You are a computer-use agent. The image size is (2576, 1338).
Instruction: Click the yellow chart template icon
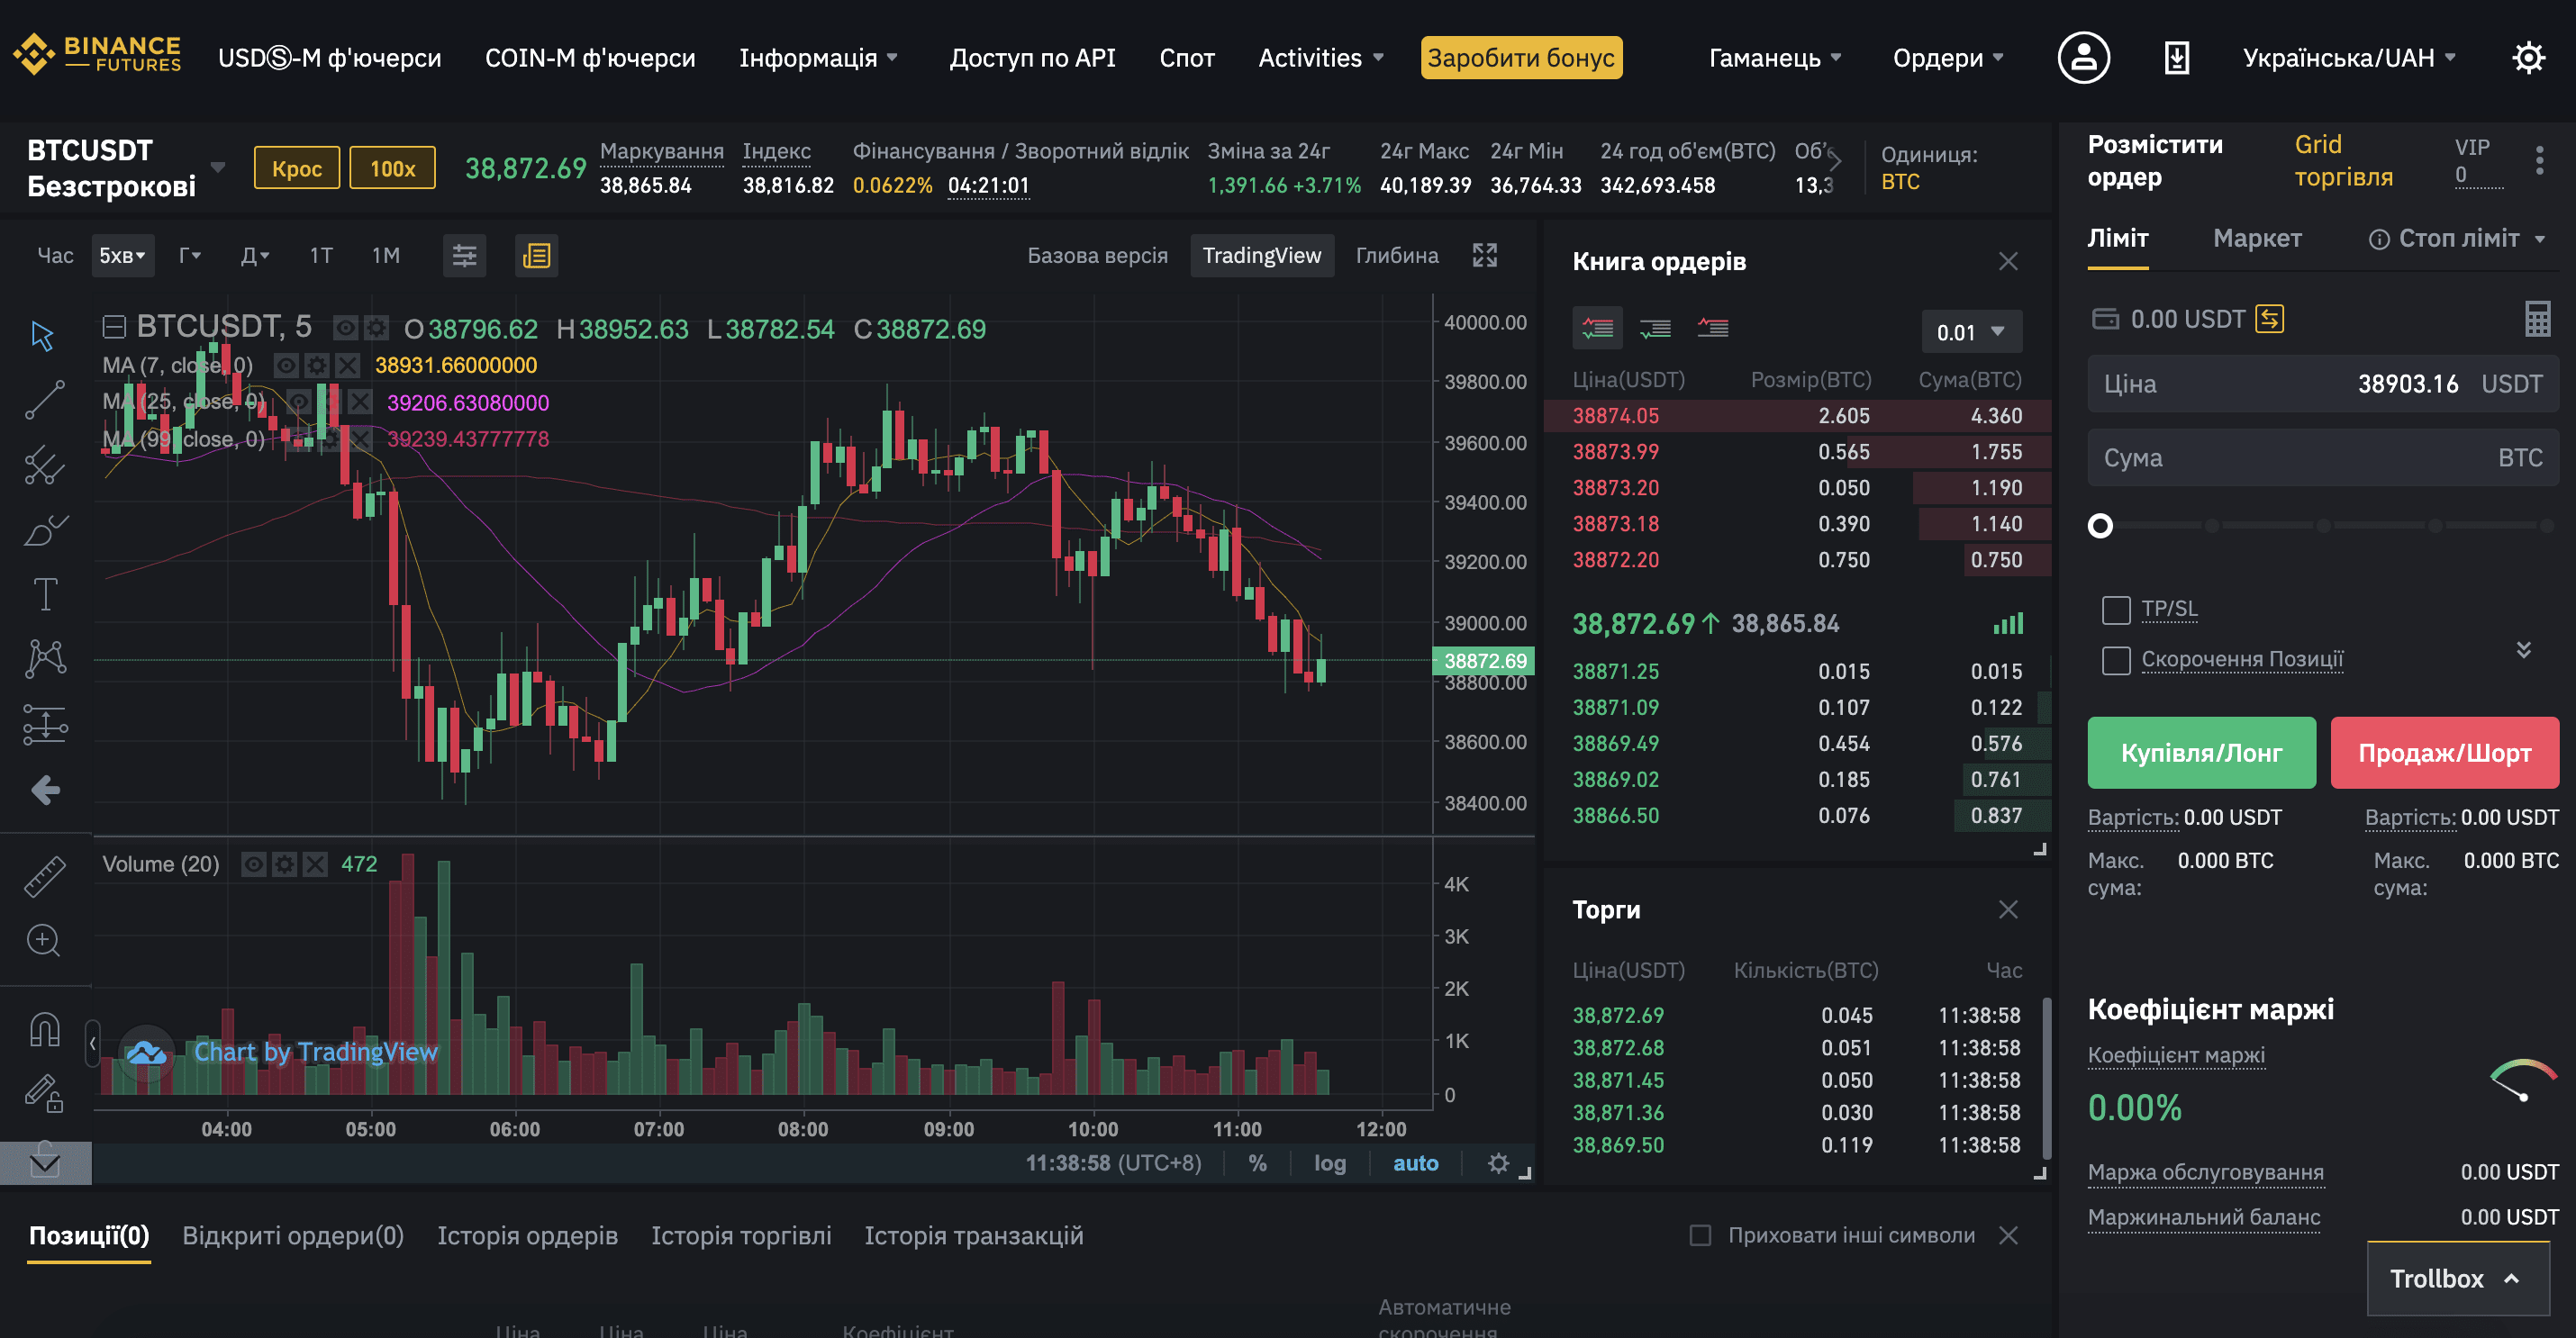537,256
